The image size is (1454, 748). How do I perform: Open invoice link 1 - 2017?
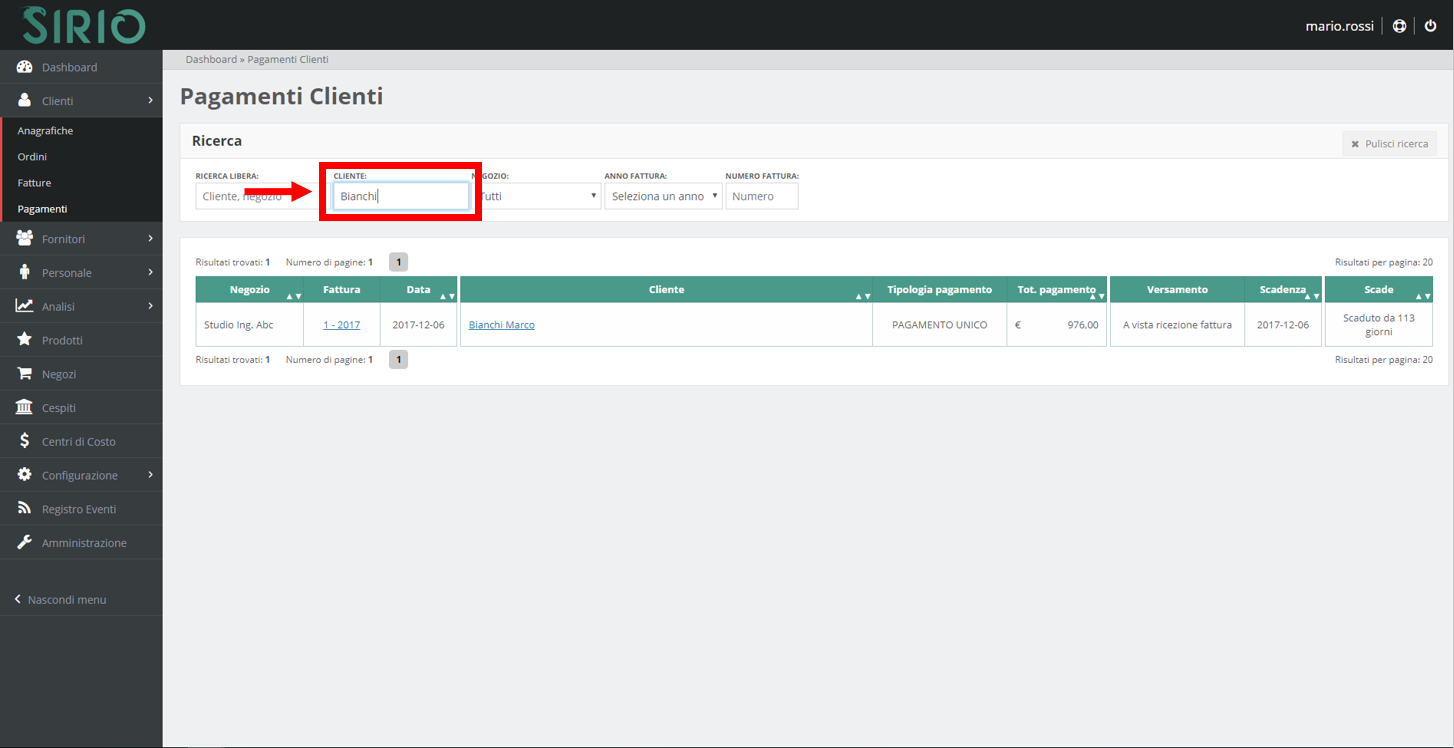point(341,325)
